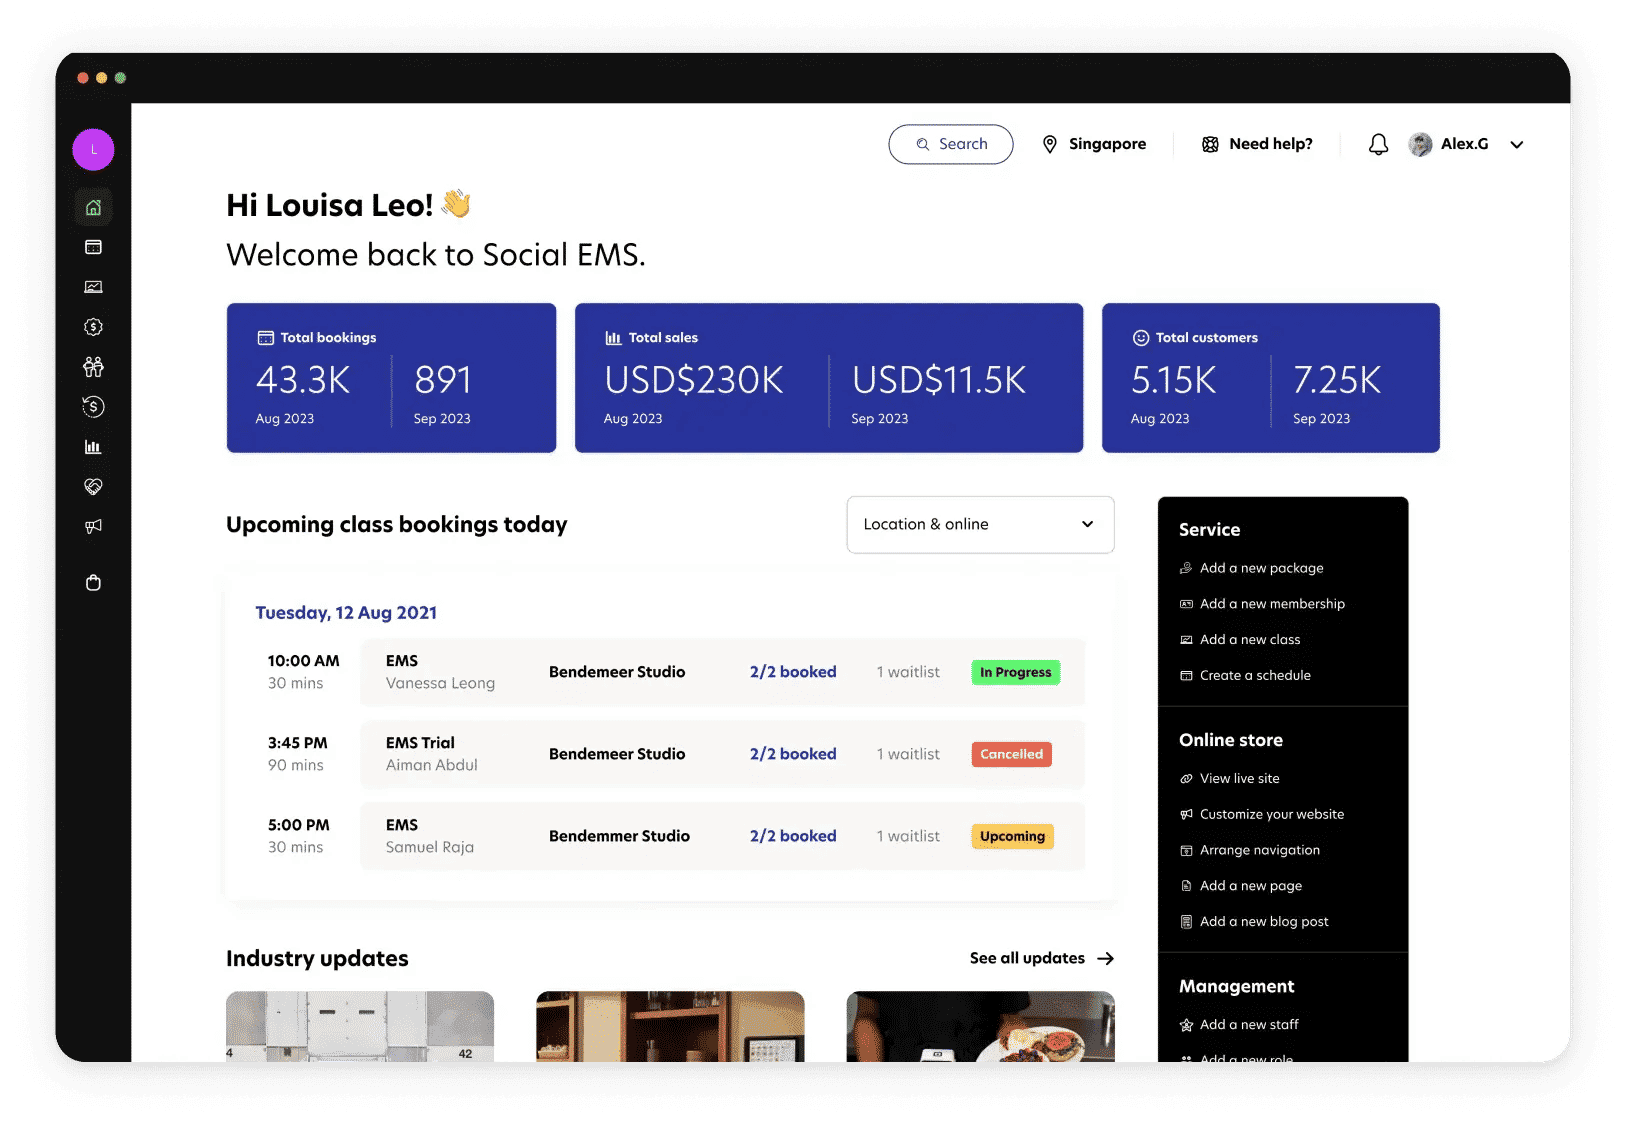Click the Need help? button
The image size is (1626, 1124).
(1257, 144)
